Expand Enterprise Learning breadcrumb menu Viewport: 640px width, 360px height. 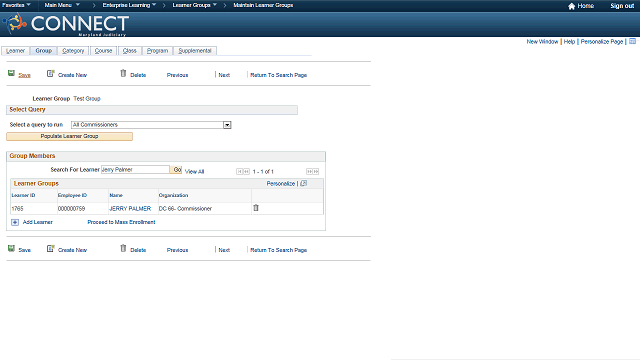click(x=129, y=5)
